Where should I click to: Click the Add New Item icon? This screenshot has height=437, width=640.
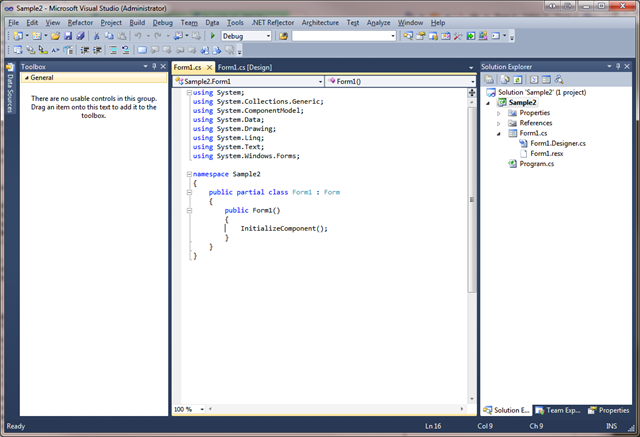[x=37, y=36]
